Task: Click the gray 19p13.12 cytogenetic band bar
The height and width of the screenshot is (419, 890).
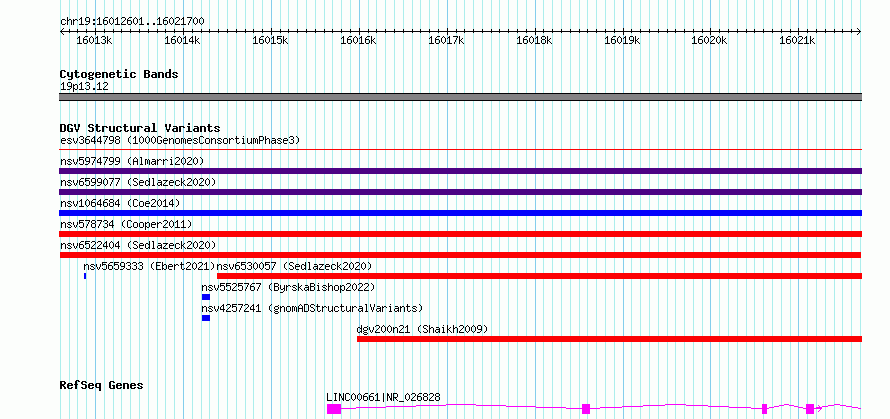Action: coord(460,97)
